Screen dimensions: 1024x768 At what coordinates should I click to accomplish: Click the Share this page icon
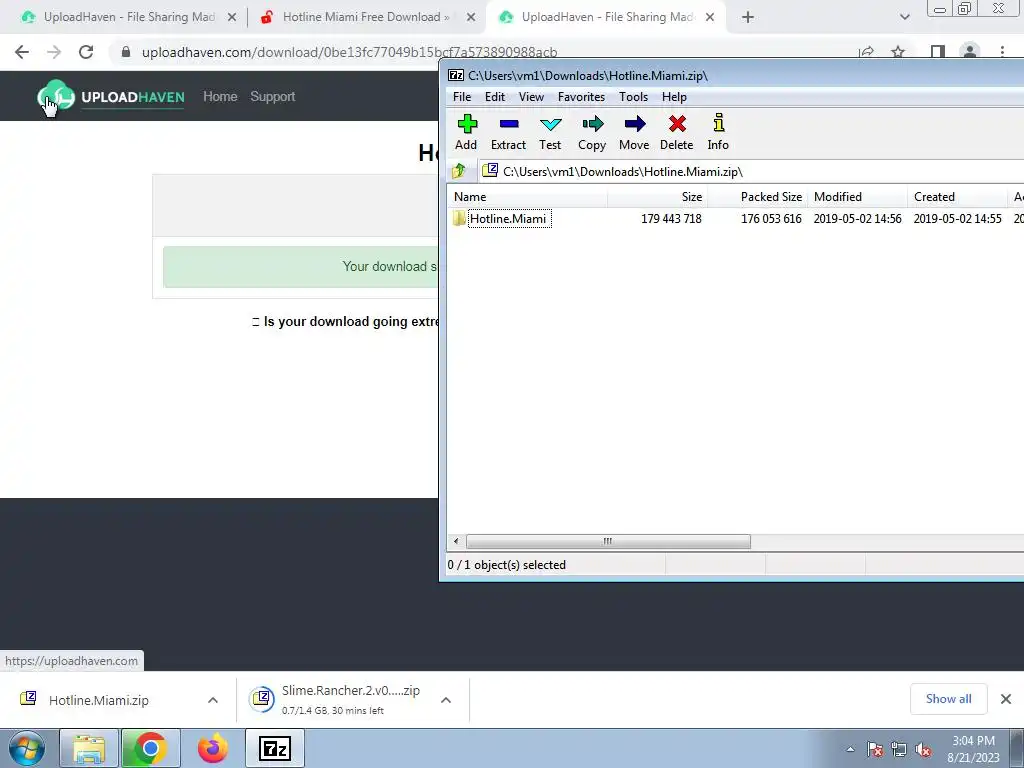(867, 52)
